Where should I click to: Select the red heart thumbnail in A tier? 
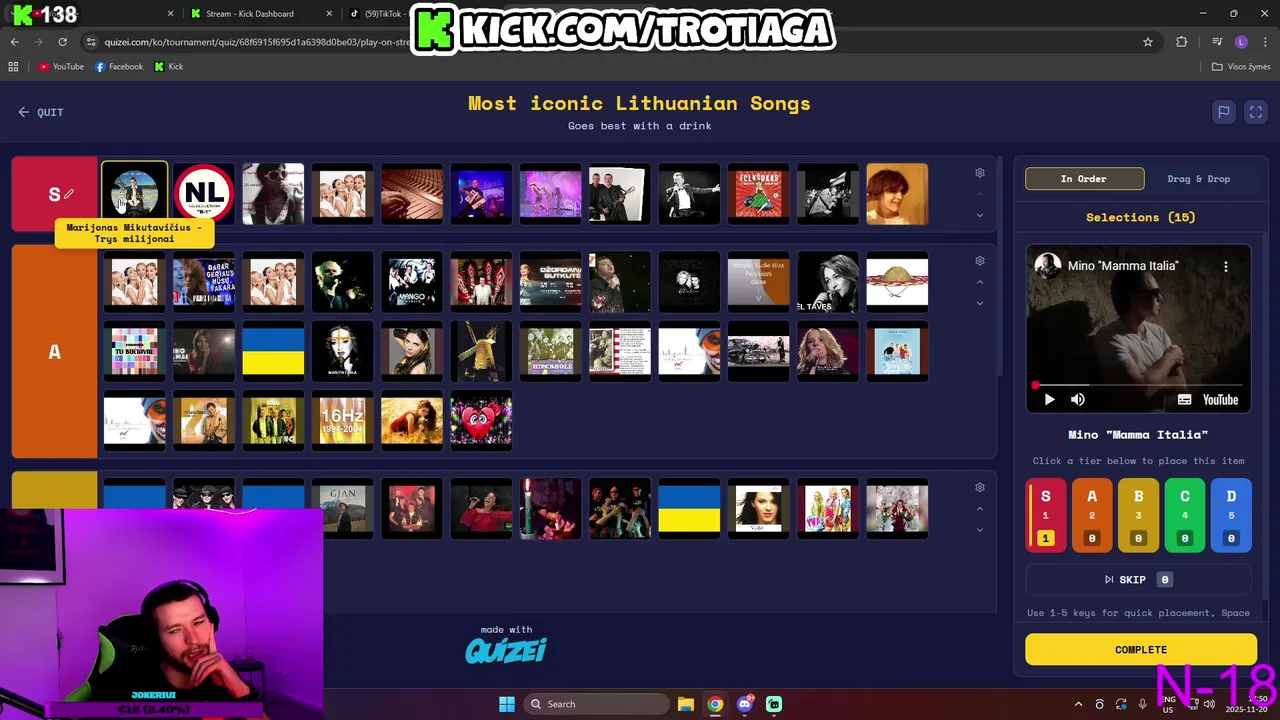click(481, 420)
